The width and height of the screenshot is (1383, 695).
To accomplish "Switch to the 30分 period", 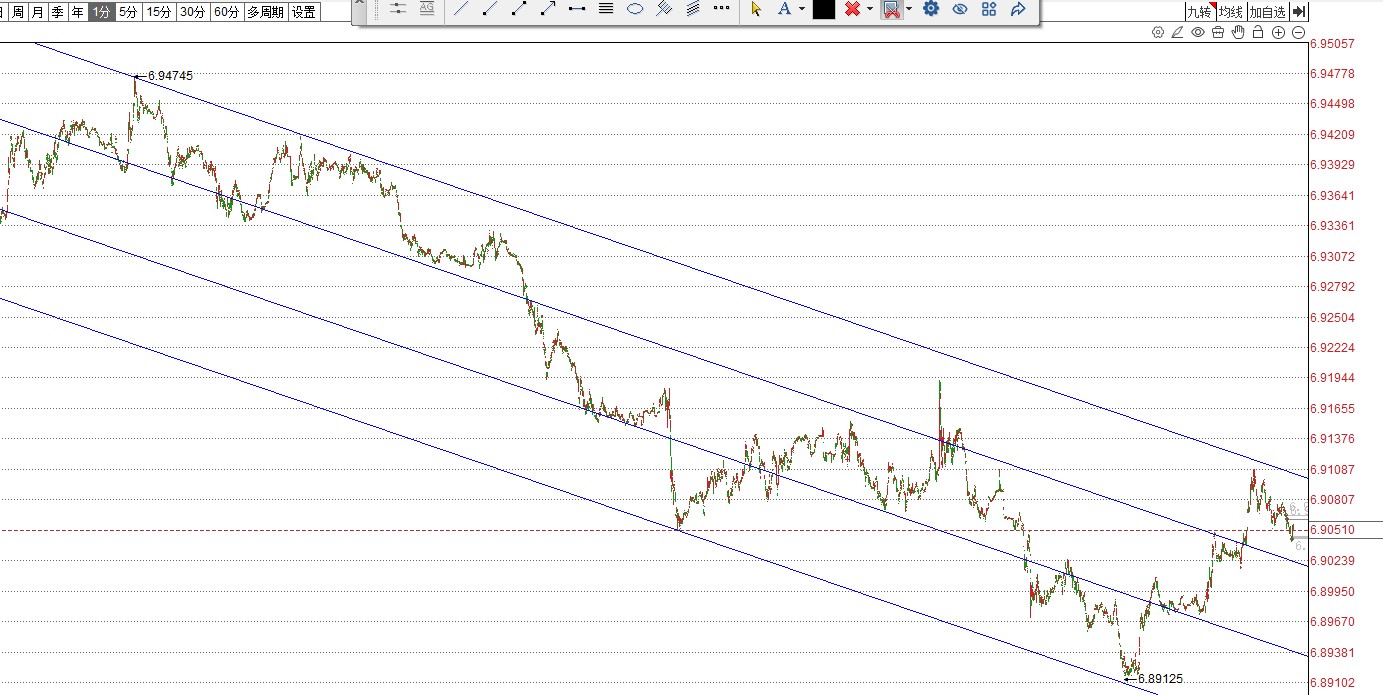I will tap(193, 12).
